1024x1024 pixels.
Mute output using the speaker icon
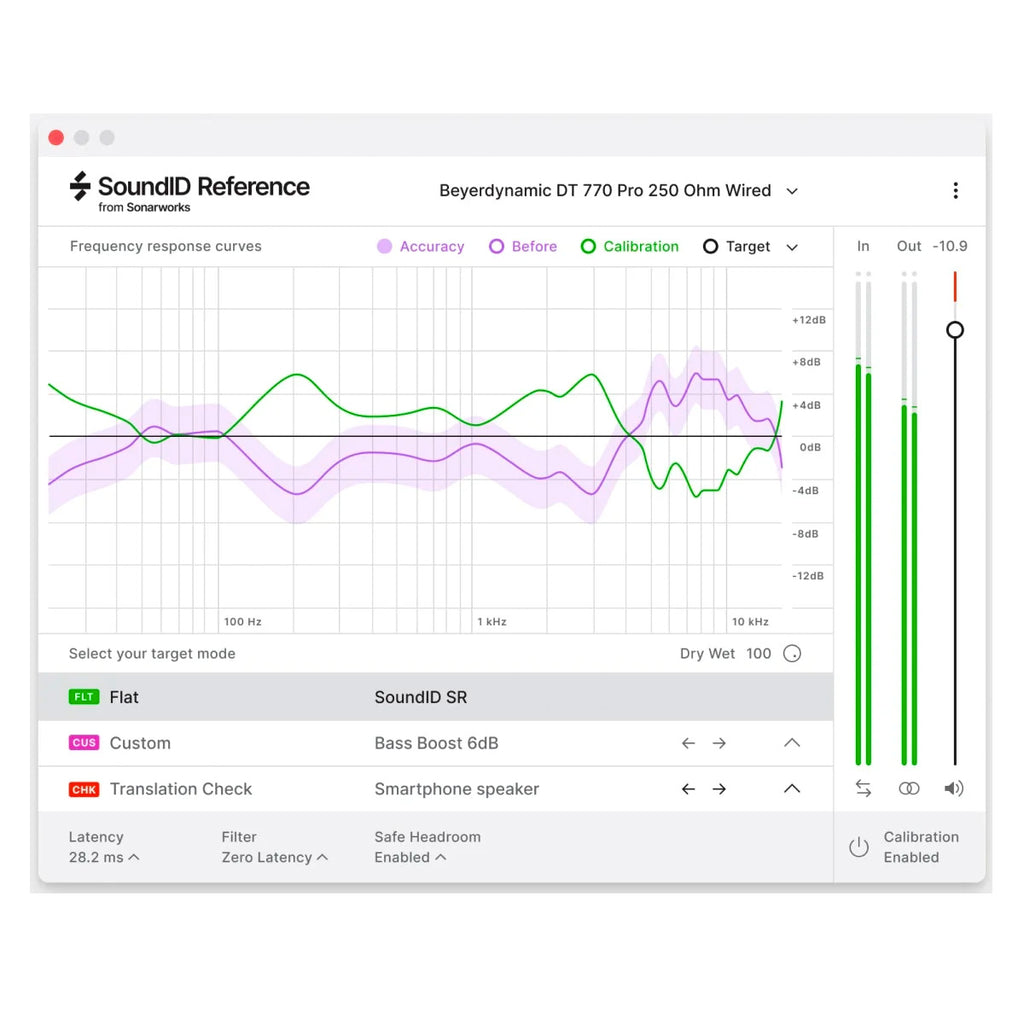pyautogui.click(x=953, y=788)
